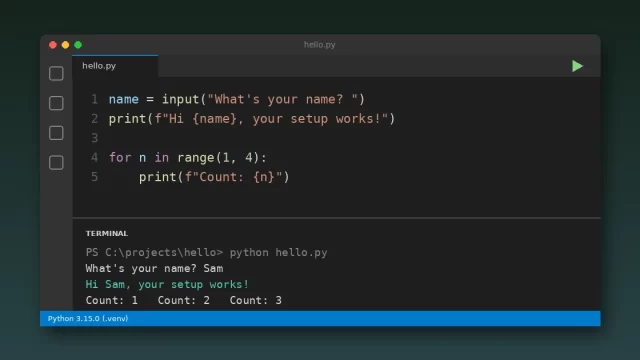
Task: Minimize the window with the yellow button
Action: tap(65, 45)
